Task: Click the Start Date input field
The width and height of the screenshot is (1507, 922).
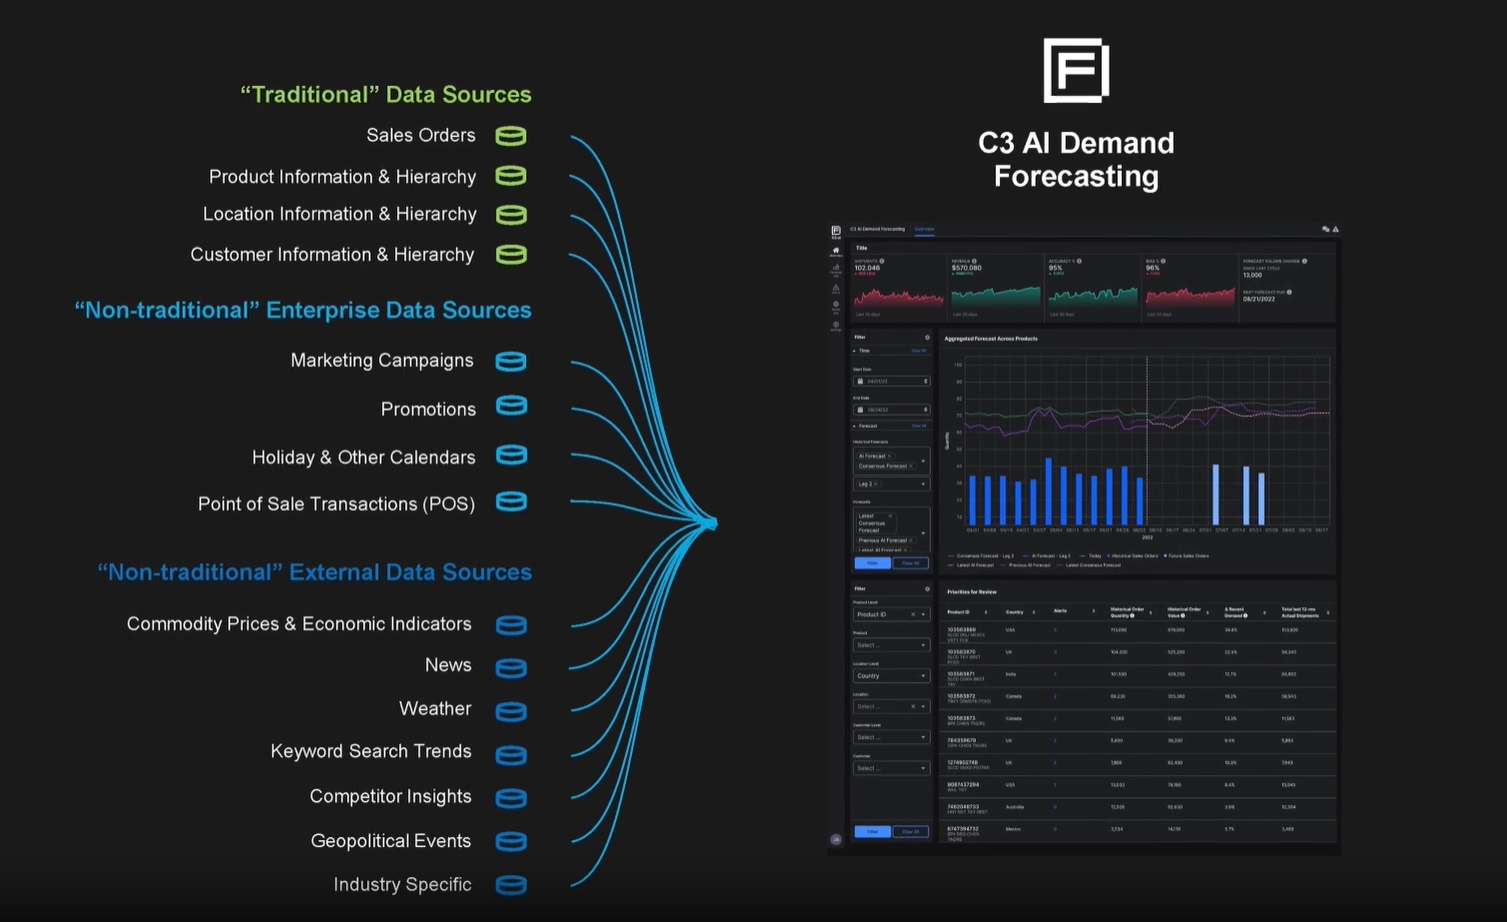Action: click(892, 381)
